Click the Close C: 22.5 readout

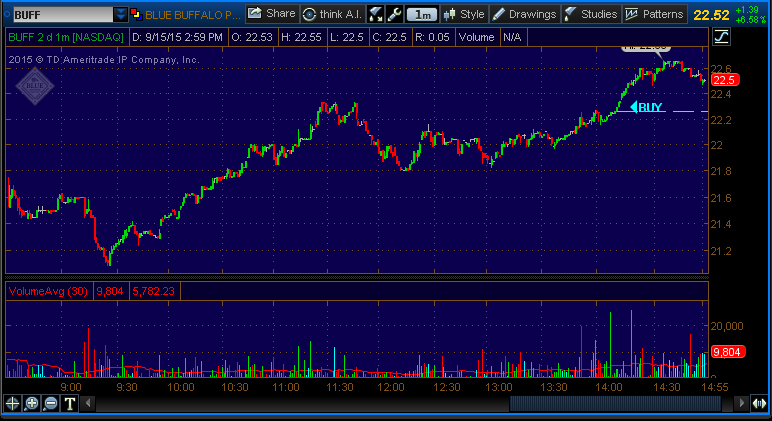pos(389,37)
